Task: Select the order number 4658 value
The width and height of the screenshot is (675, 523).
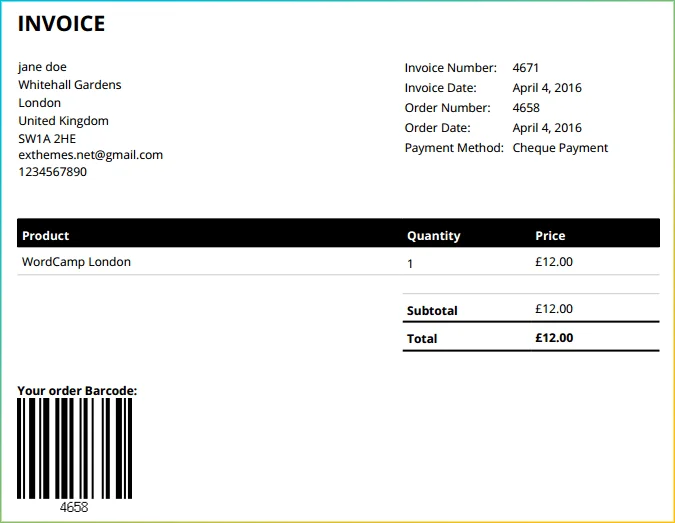Action: 525,108
